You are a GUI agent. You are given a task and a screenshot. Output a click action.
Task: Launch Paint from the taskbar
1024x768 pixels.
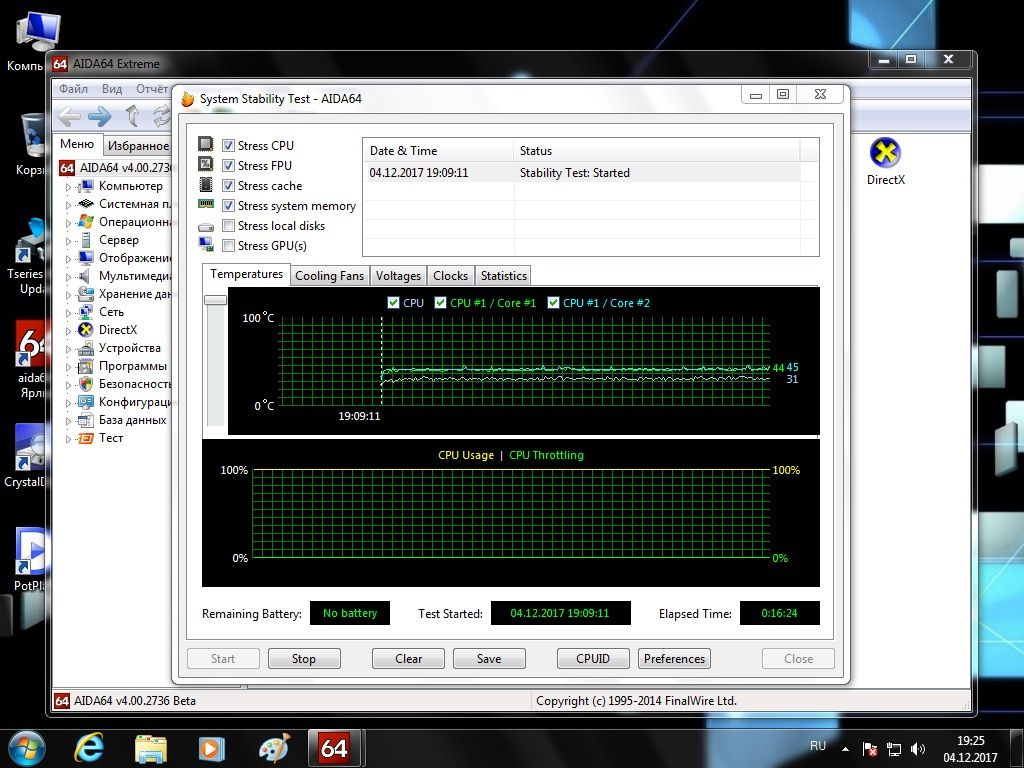coord(274,748)
